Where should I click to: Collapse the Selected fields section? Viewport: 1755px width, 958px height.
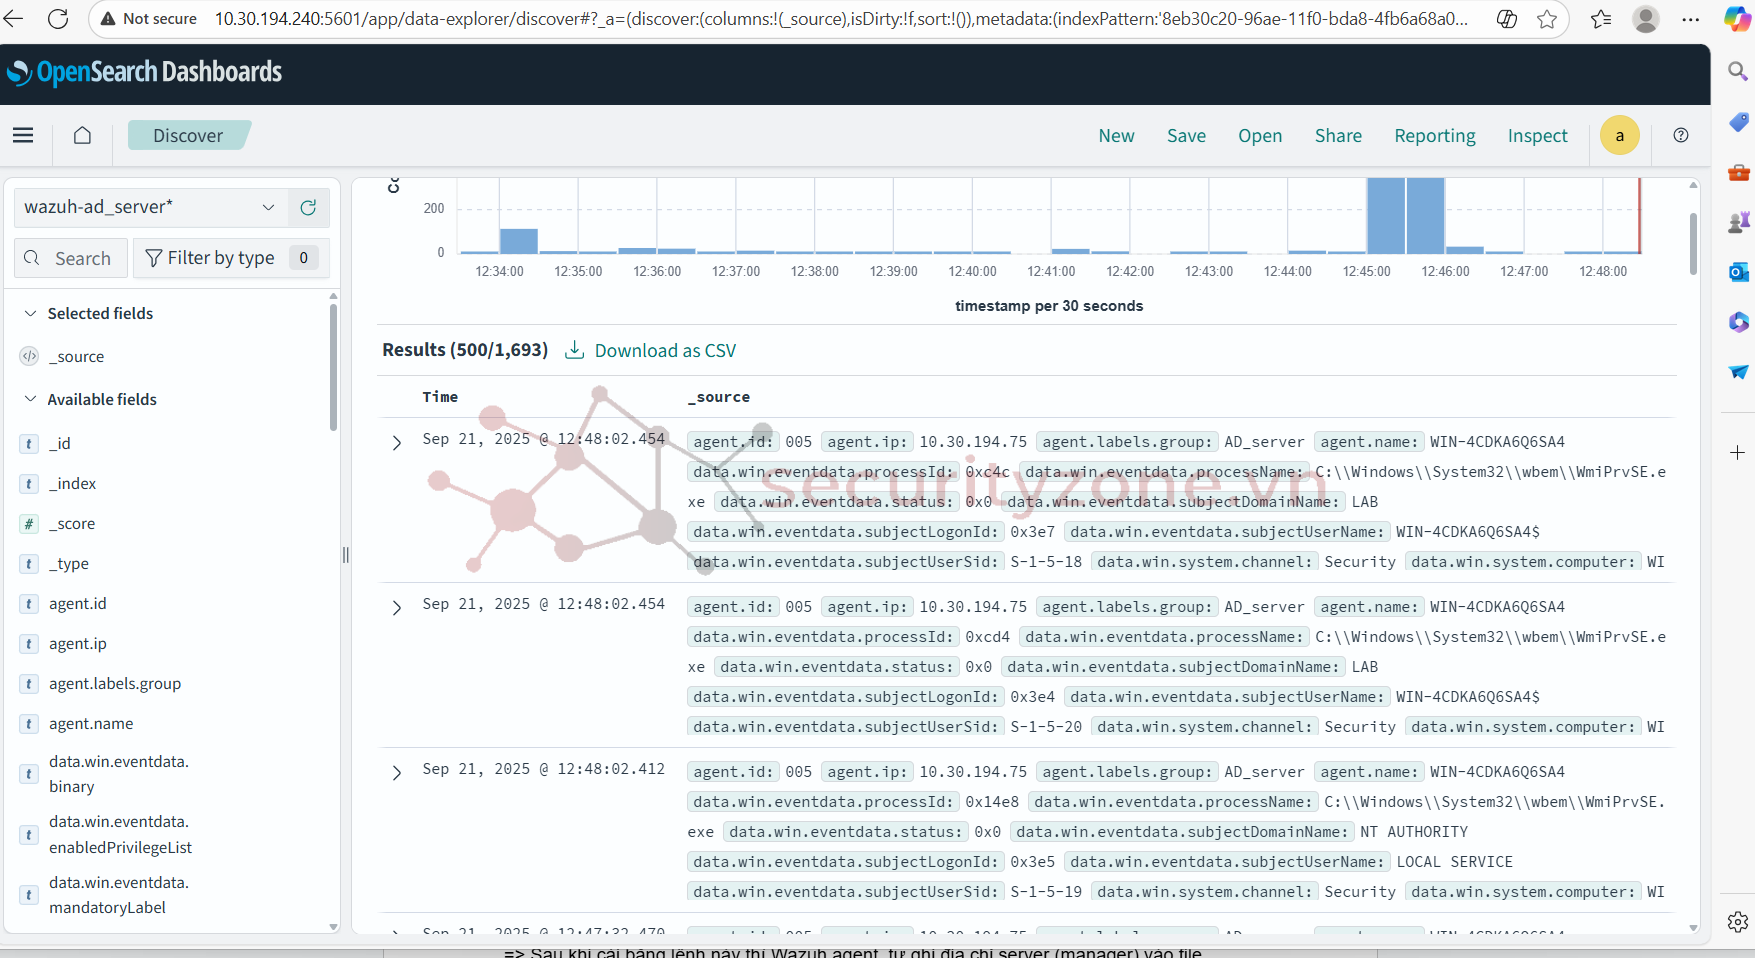pyautogui.click(x=31, y=313)
